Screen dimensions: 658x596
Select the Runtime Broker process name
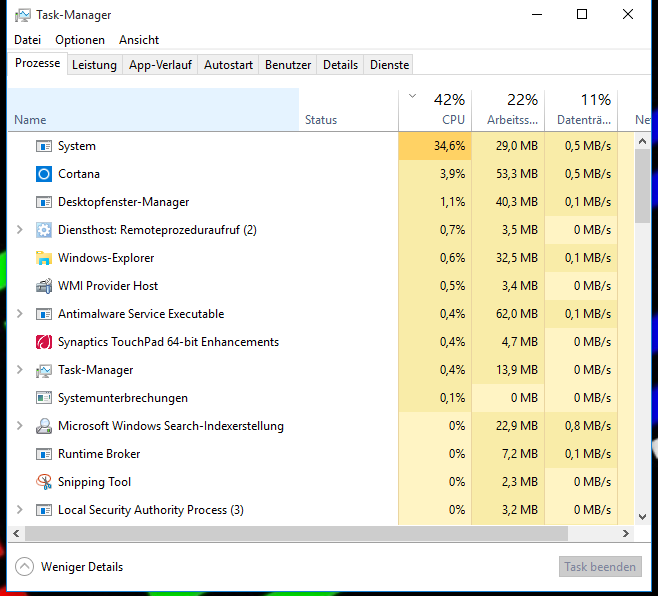click(99, 454)
